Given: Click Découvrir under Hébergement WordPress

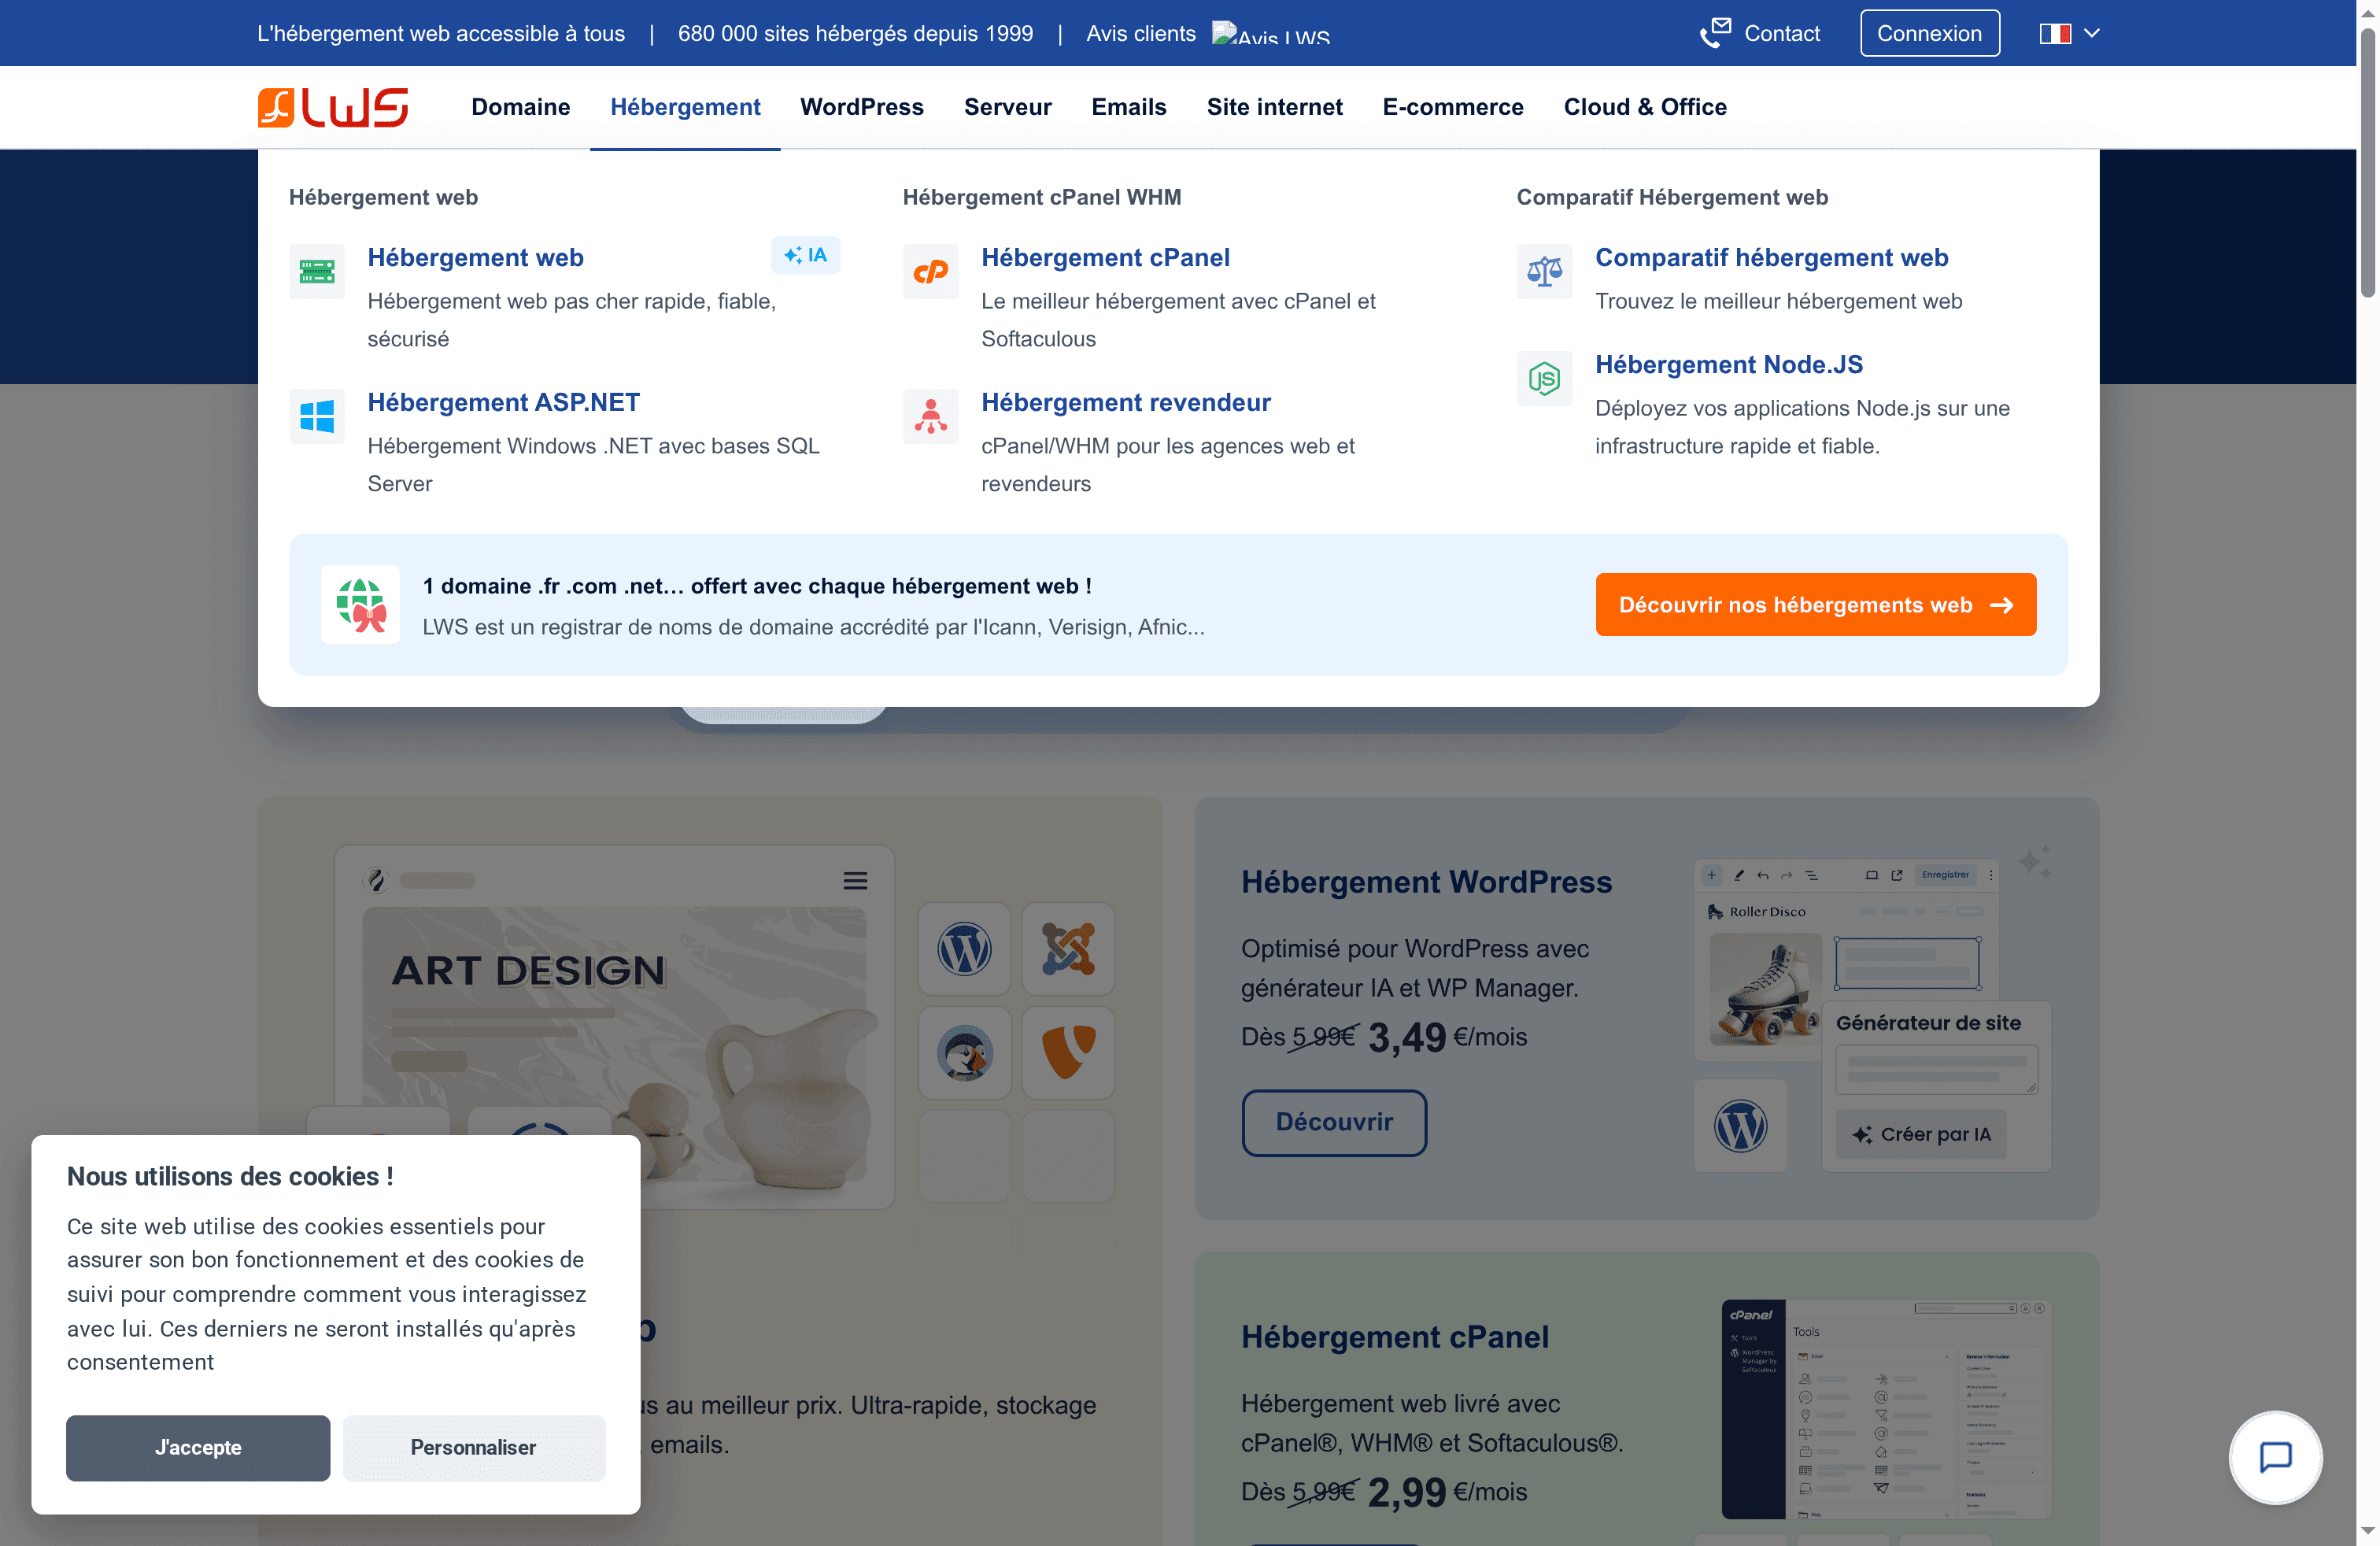Looking at the screenshot, I should click(1334, 1122).
